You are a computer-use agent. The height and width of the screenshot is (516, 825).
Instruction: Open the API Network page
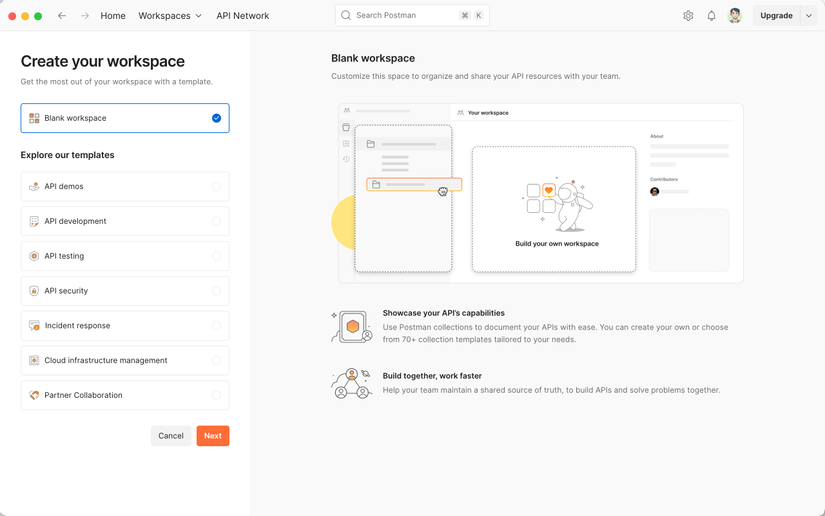tap(243, 16)
